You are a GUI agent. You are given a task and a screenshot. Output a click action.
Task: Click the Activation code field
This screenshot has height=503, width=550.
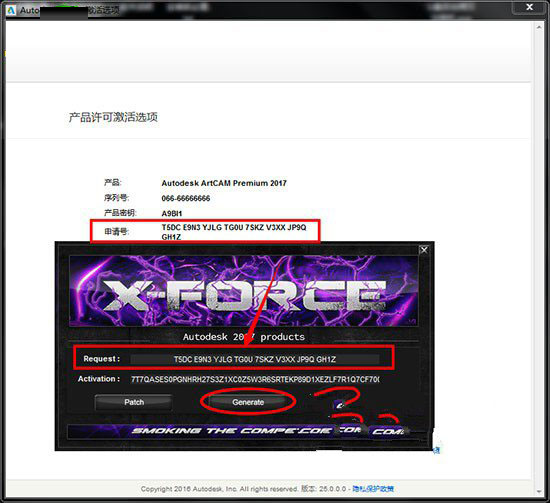pos(255,379)
